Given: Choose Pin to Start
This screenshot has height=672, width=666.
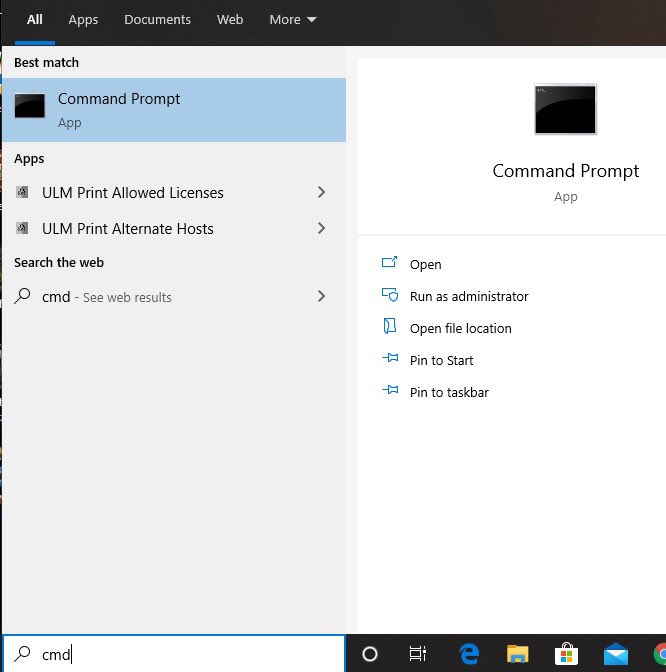Looking at the screenshot, I should click(441, 360).
